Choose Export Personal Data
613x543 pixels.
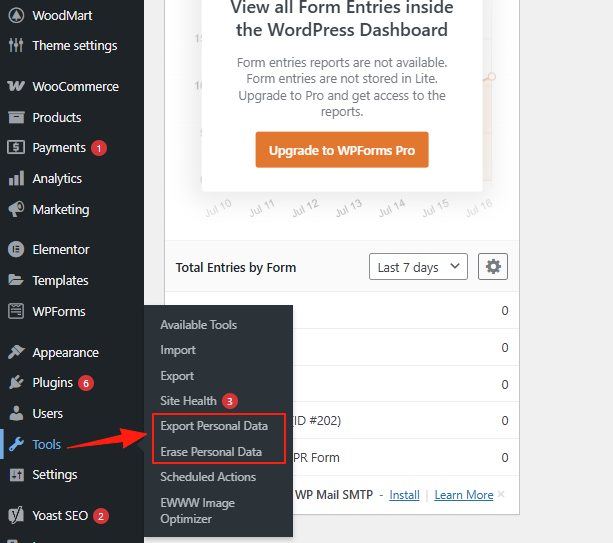(214, 426)
